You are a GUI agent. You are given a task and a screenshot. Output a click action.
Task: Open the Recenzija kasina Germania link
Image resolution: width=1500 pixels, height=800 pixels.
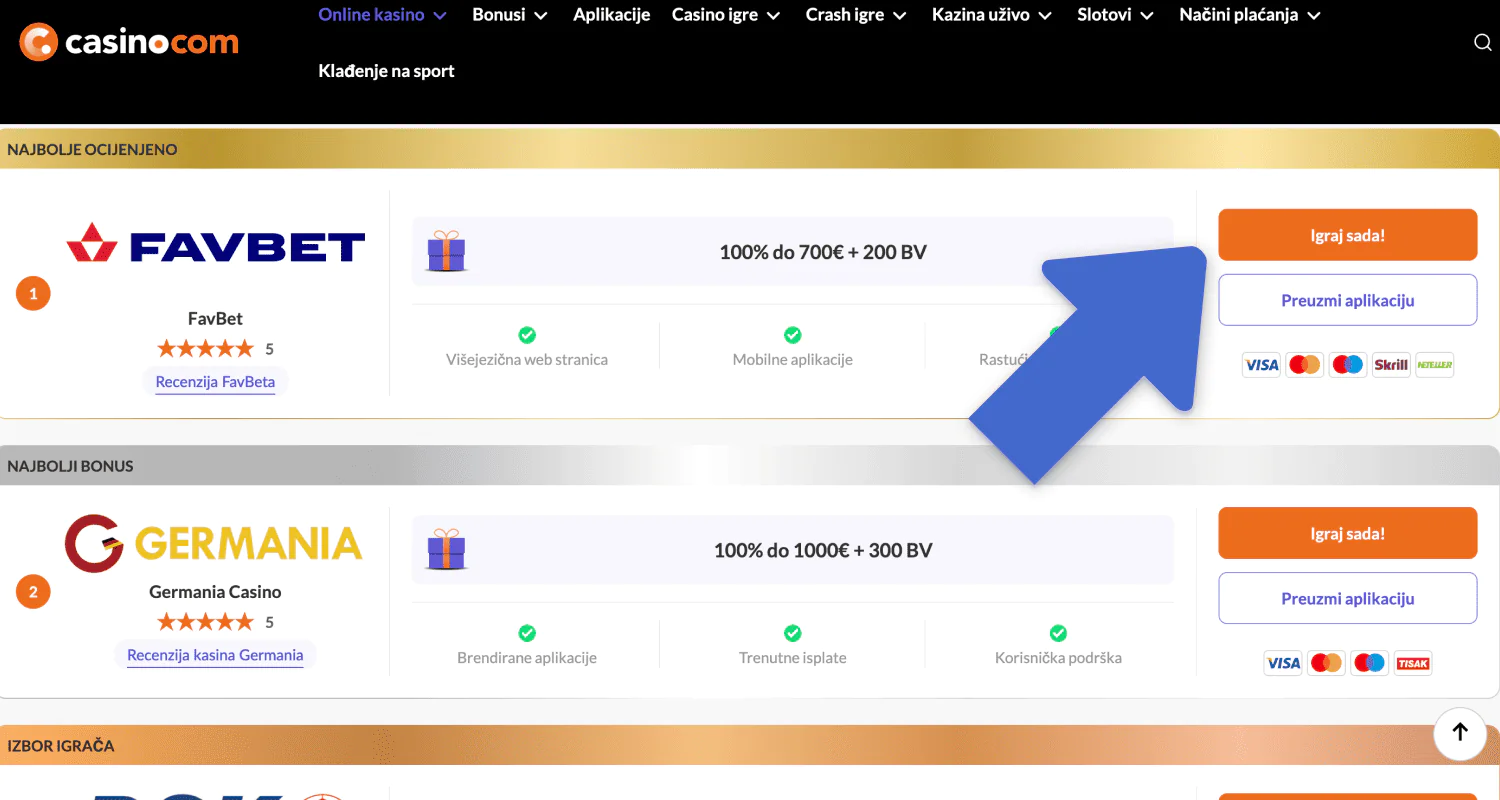(x=215, y=655)
